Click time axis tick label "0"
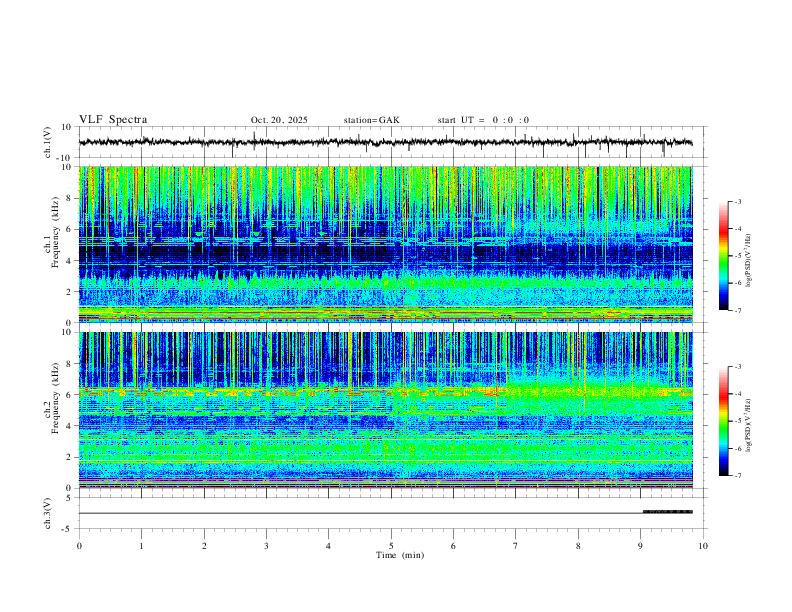 pos(79,546)
